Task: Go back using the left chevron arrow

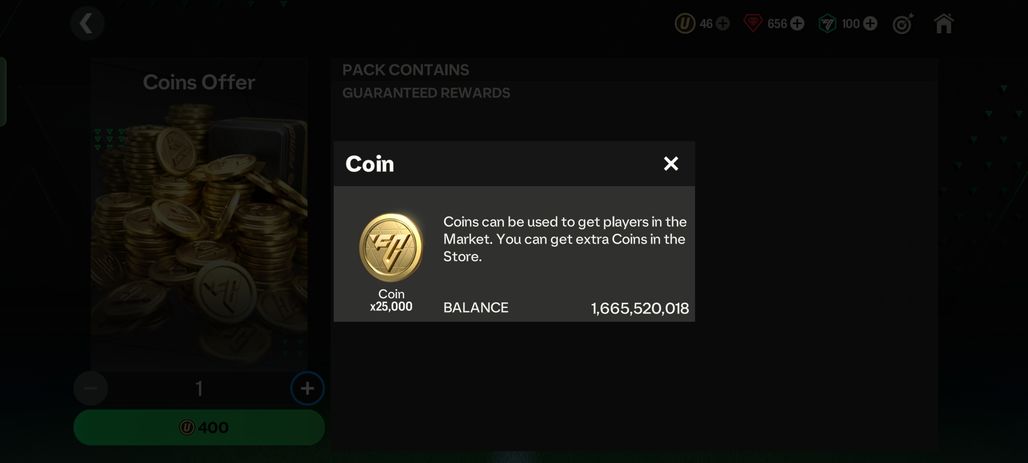Action: 87,24
